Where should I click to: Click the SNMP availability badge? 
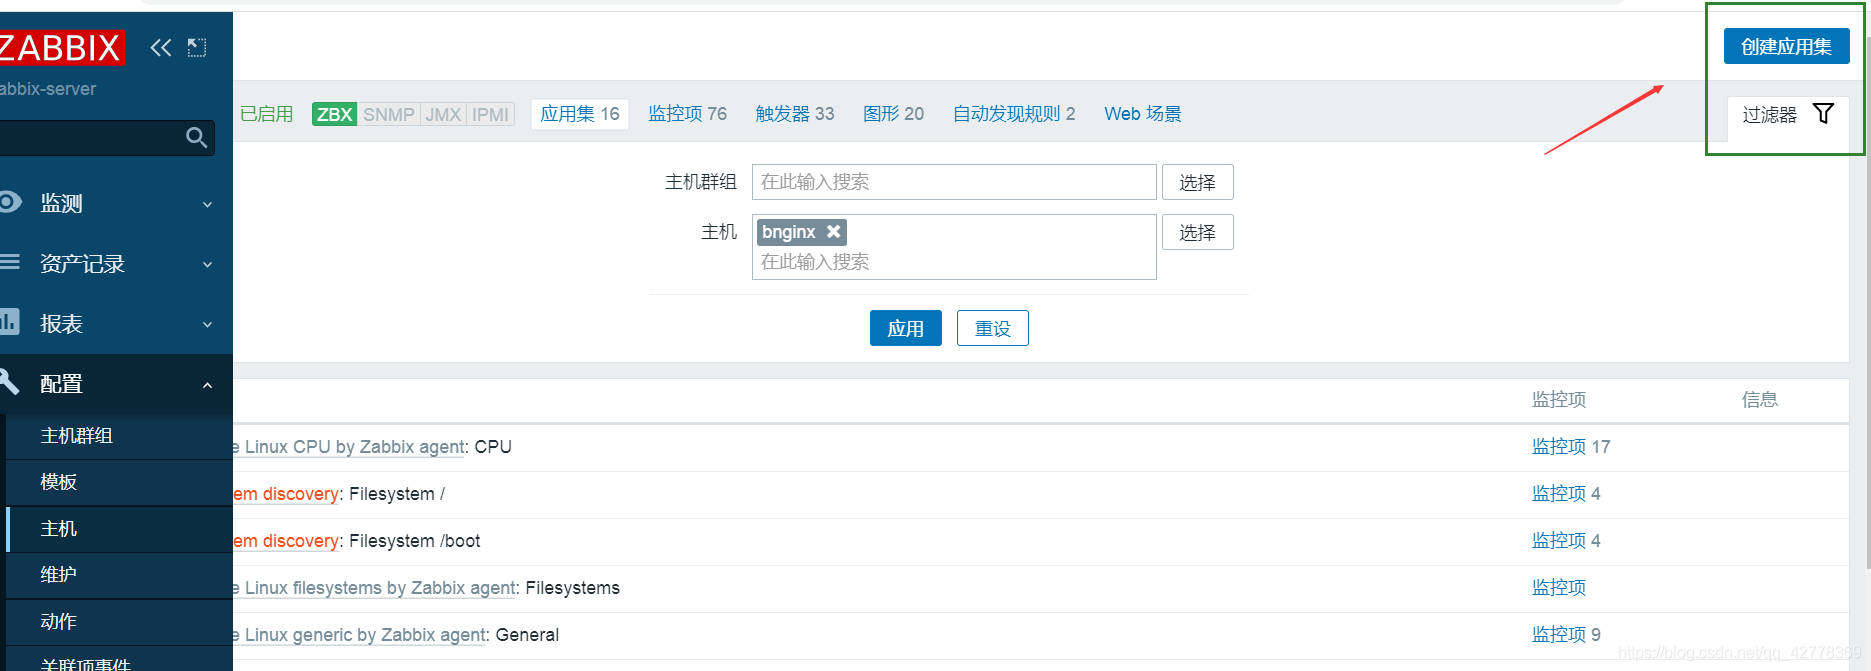pos(389,114)
